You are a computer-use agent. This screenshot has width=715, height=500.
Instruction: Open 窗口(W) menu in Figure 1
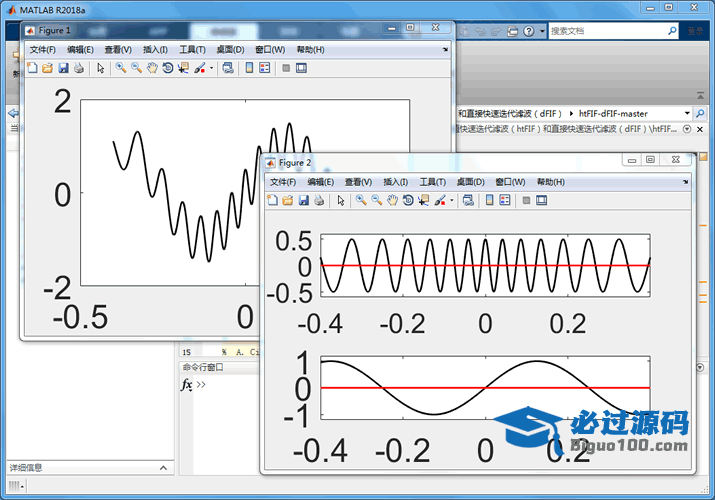tap(270, 50)
